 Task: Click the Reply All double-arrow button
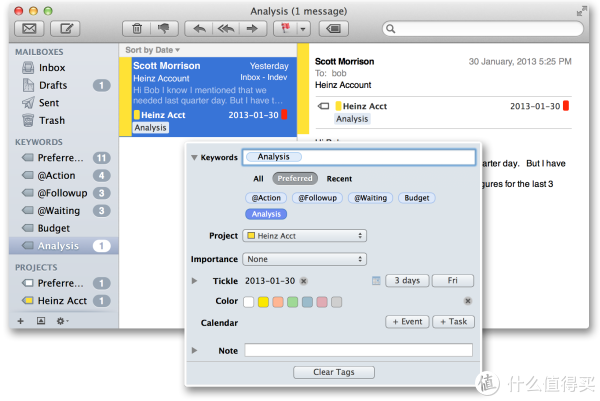pos(227,28)
